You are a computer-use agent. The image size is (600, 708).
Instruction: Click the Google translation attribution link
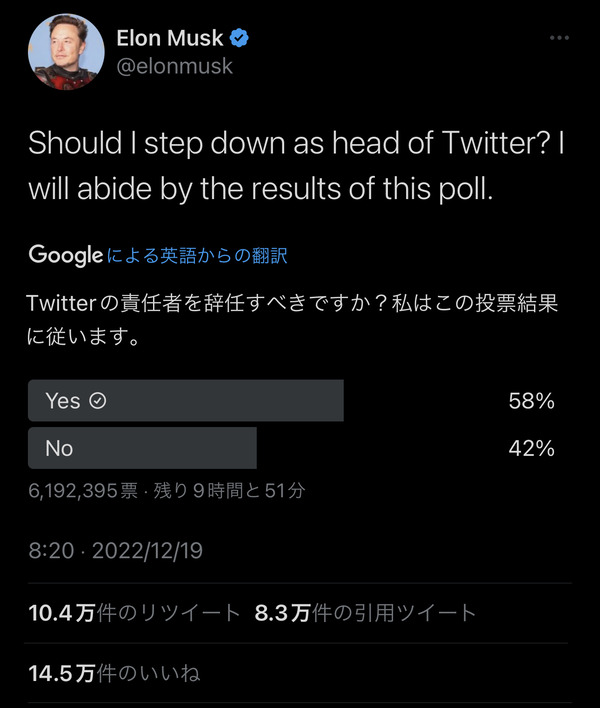pyautogui.click(x=197, y=255)
